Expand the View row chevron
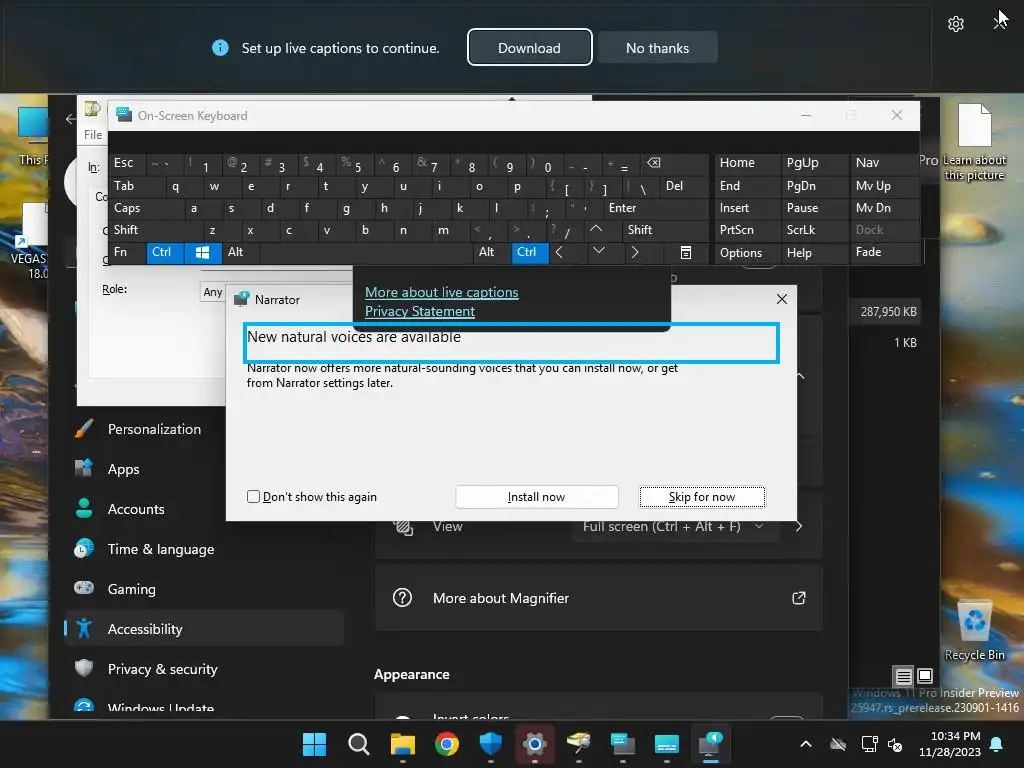This screenshot has height=768, width=1024. pos(799,526)
